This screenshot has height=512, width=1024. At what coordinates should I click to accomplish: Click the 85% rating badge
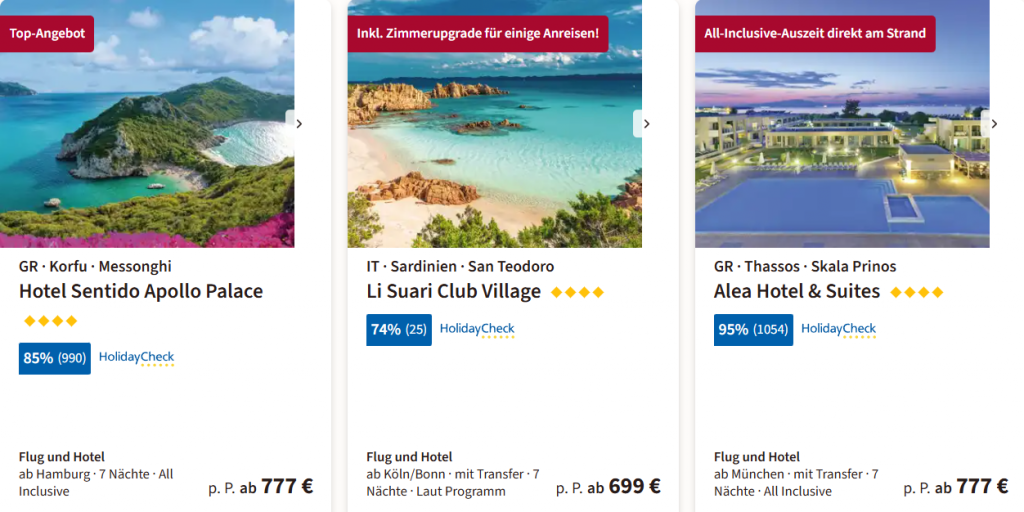[x=55, y=358]
